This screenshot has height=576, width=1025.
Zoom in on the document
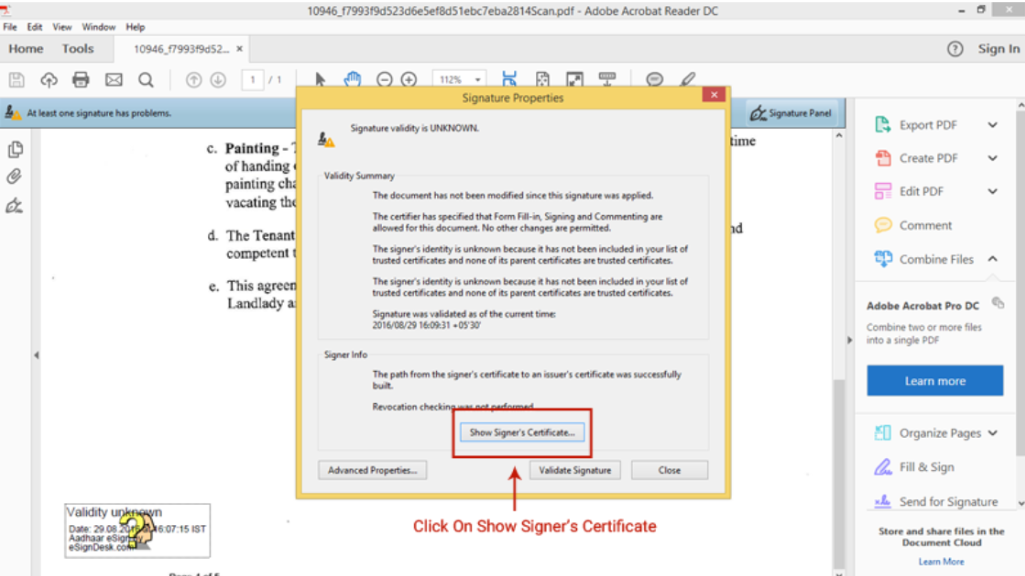tap(408, 80)
